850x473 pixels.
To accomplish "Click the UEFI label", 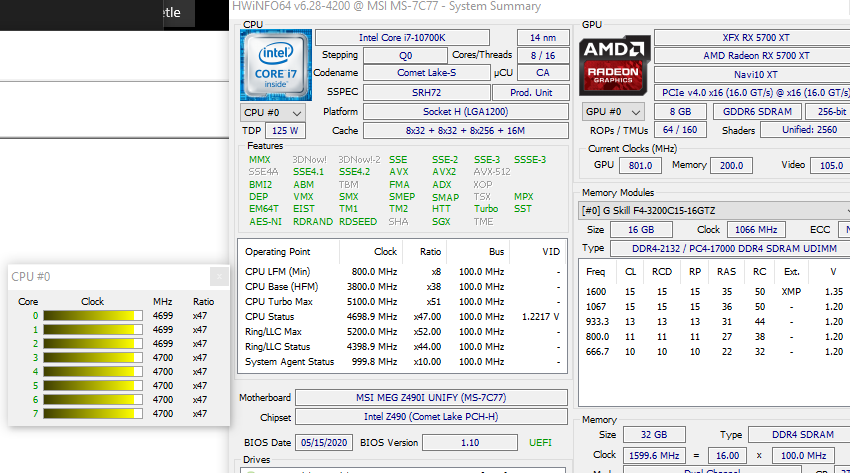I will (x=540, y=443).
